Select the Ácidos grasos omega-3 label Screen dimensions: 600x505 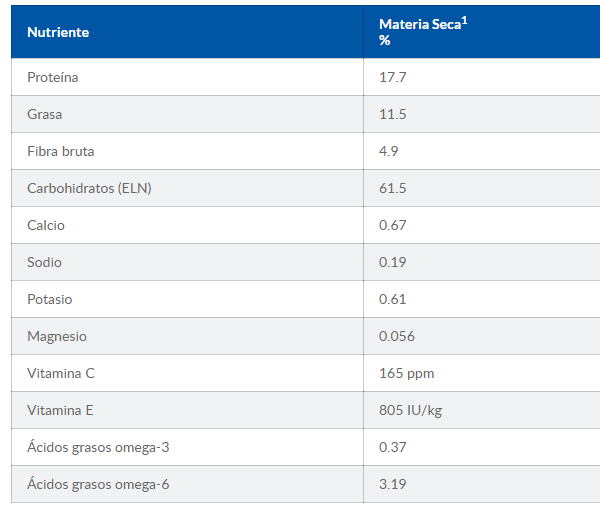click(x=97, y=447)
